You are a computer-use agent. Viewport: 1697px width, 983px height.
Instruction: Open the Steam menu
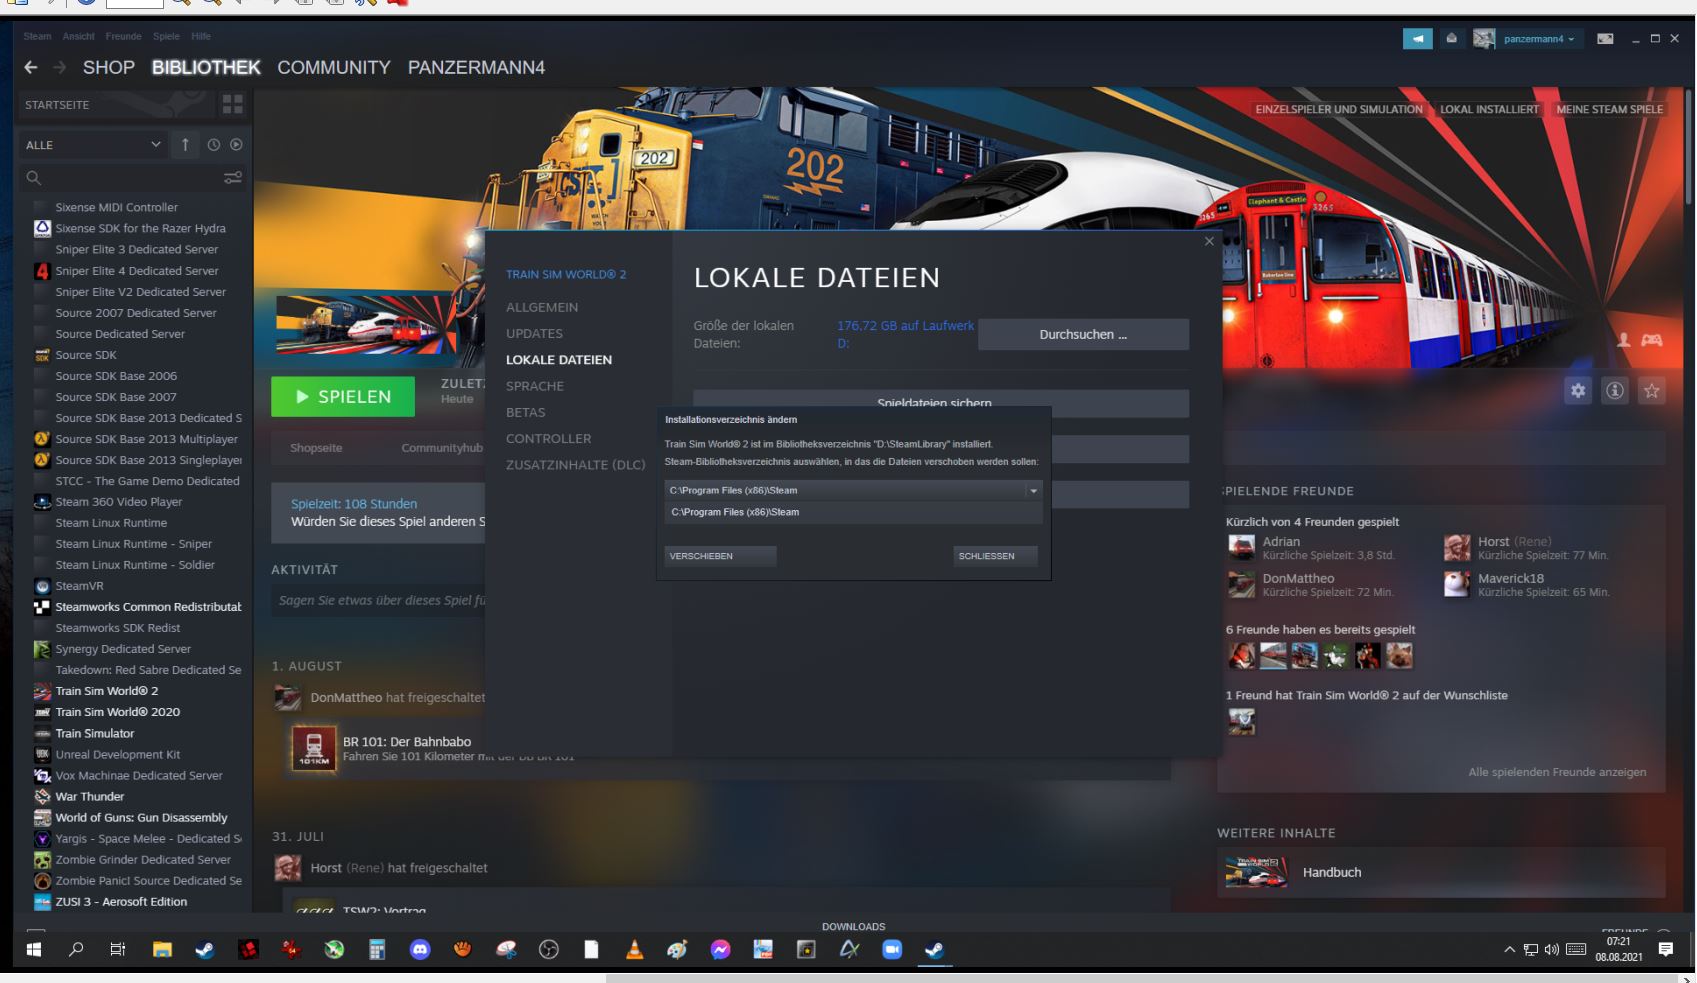pos(37,36)
